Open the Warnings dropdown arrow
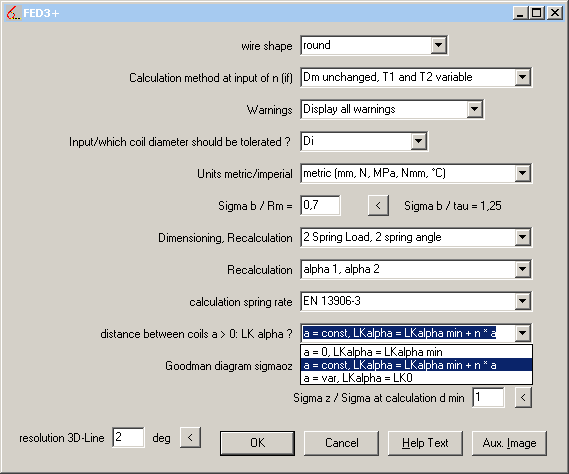 (474, 109)
